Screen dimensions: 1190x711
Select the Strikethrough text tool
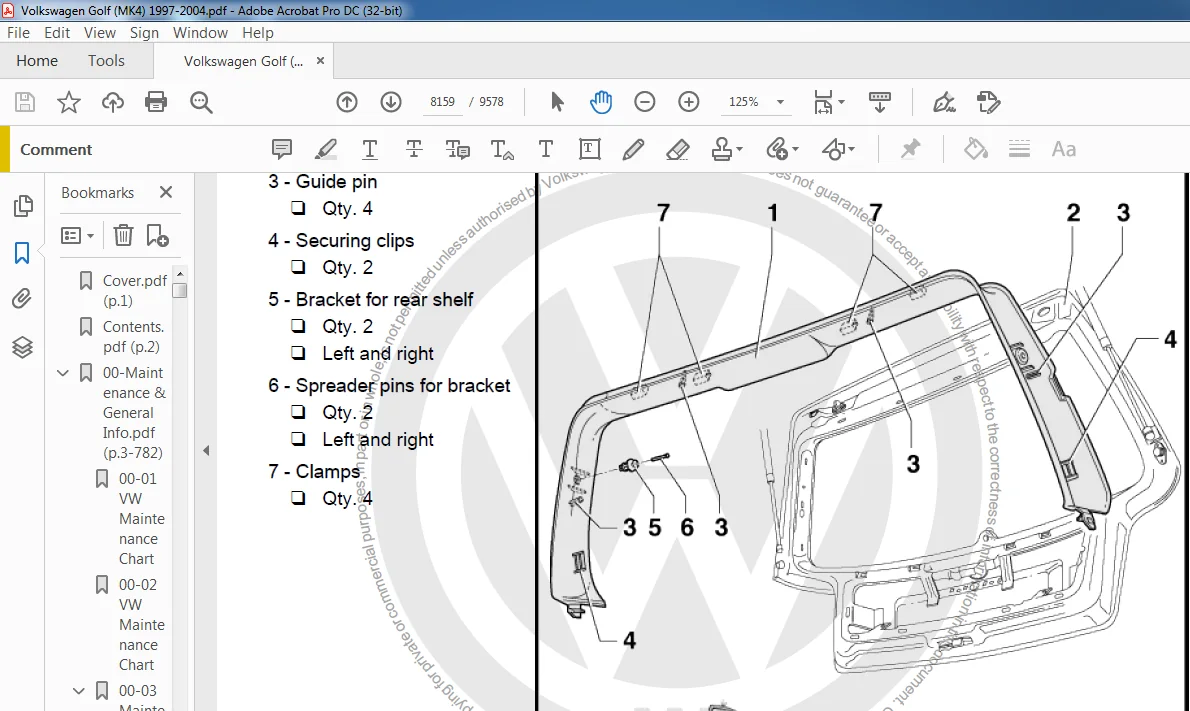coord(414,149)
